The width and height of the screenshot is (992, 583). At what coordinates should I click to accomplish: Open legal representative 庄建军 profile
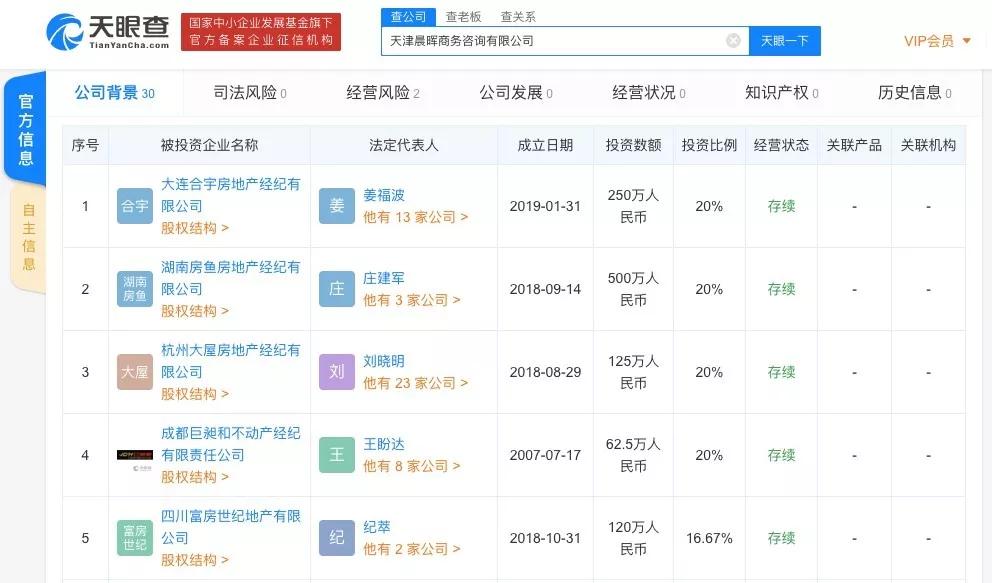[383, 278]
